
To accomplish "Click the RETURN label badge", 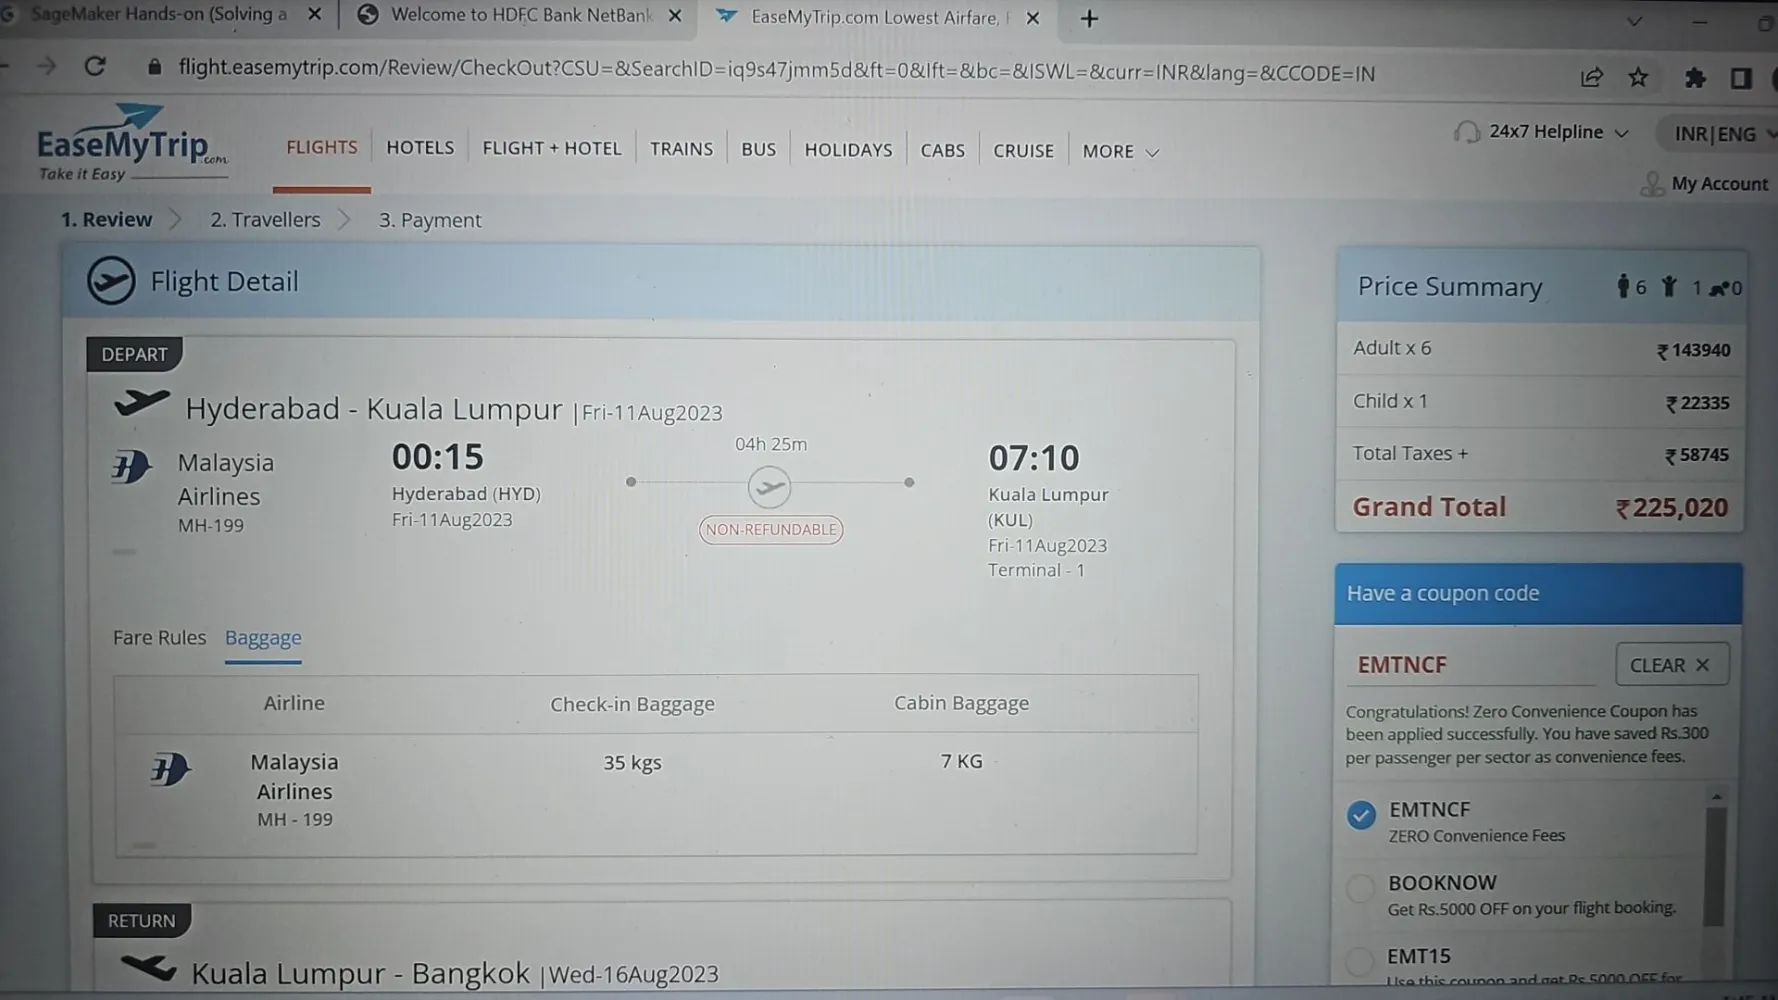I will (x=141, y=921).
